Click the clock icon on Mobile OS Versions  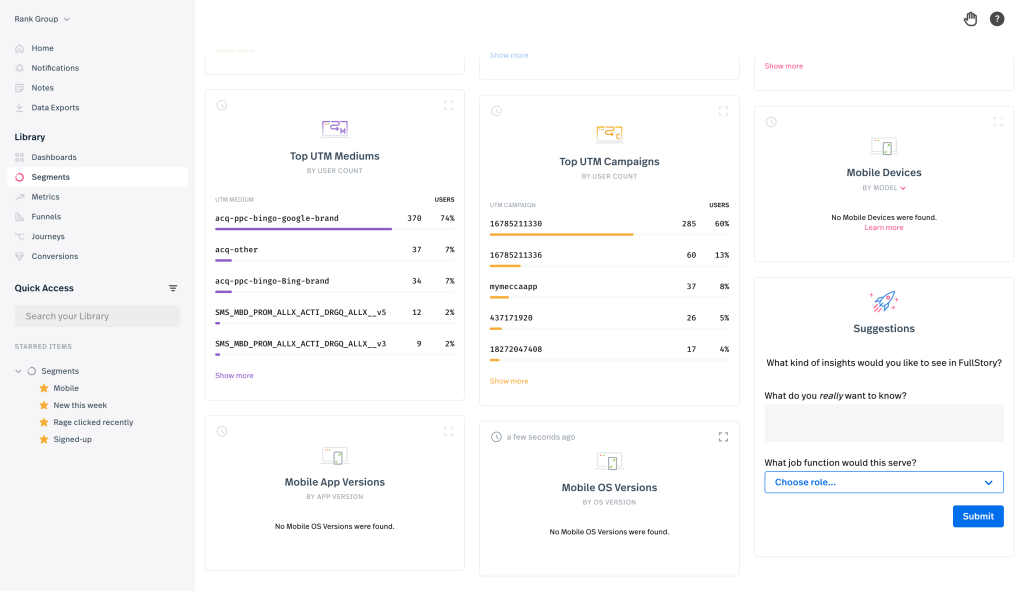(497, 437)
